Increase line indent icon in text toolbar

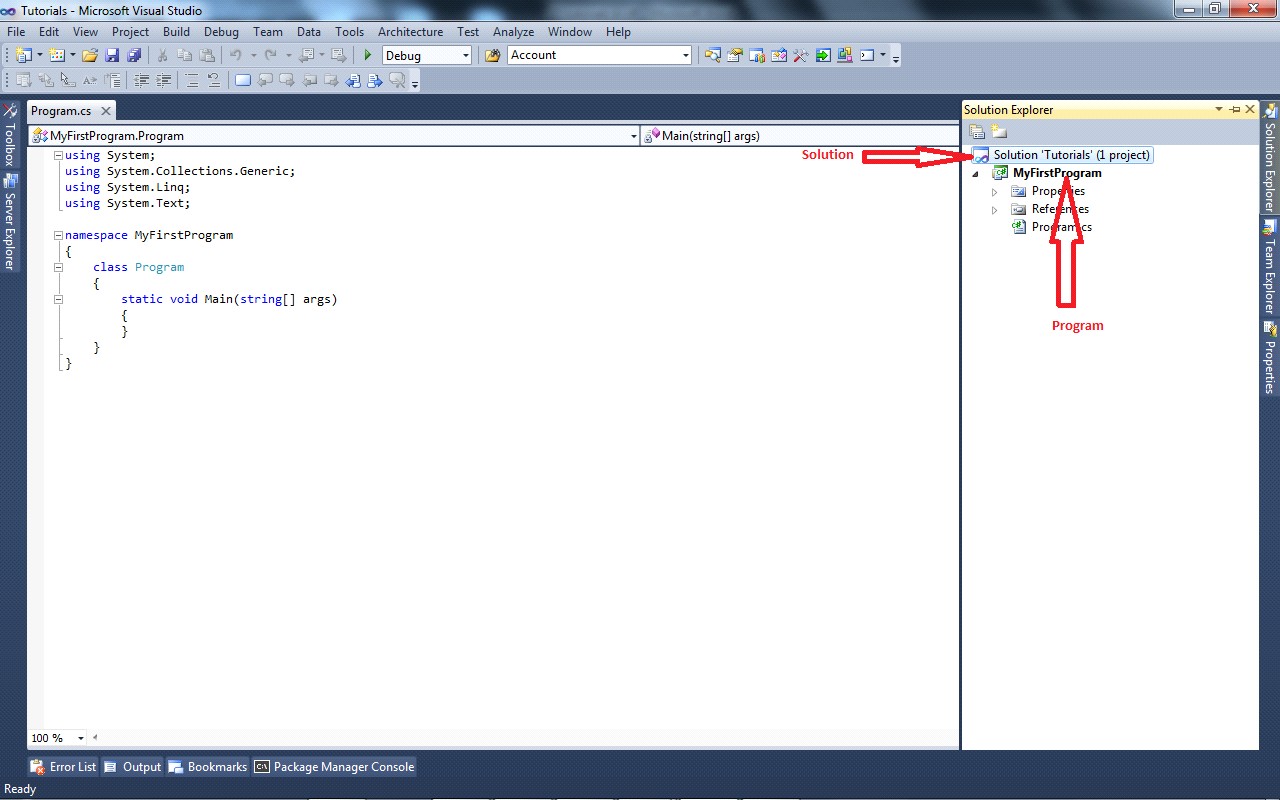pos(164,80)
